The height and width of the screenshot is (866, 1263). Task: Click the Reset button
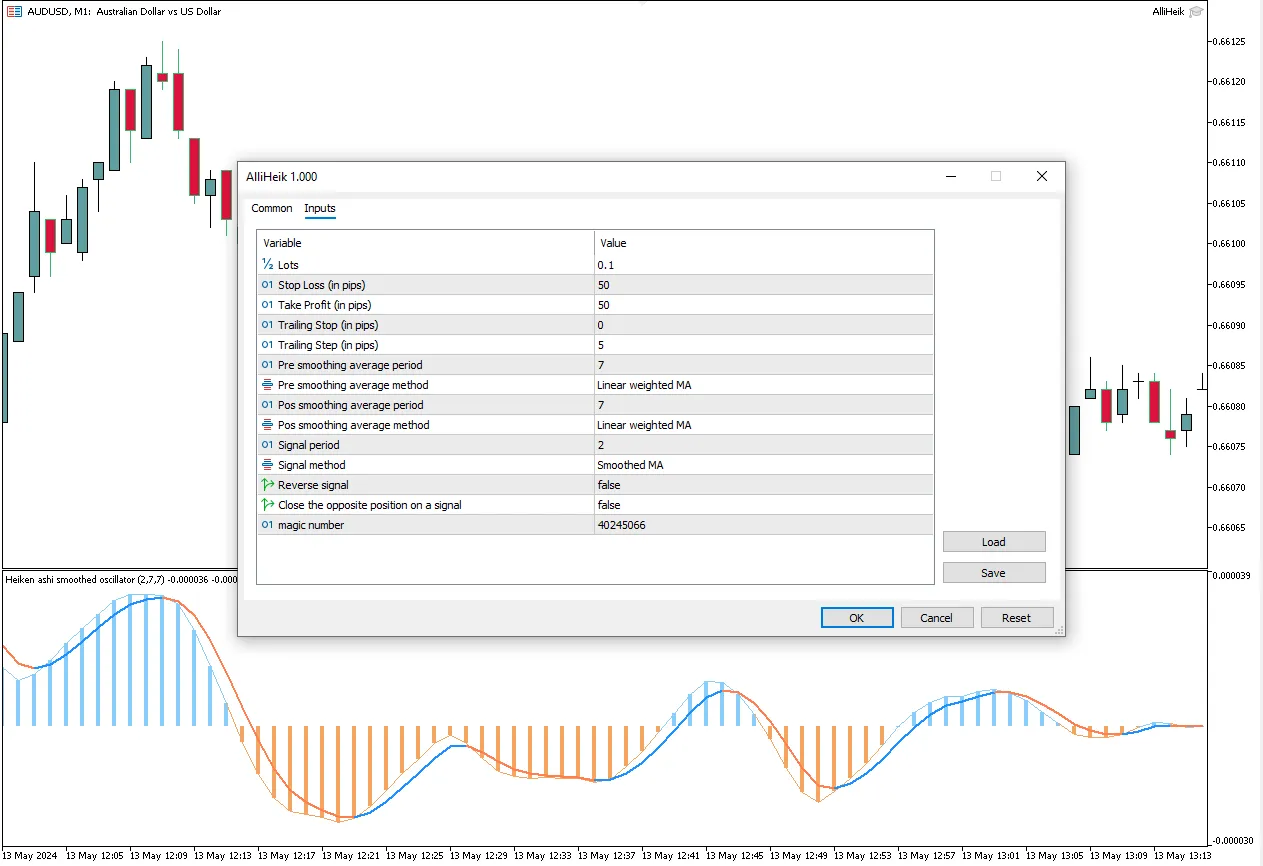tap(1016, 618)
